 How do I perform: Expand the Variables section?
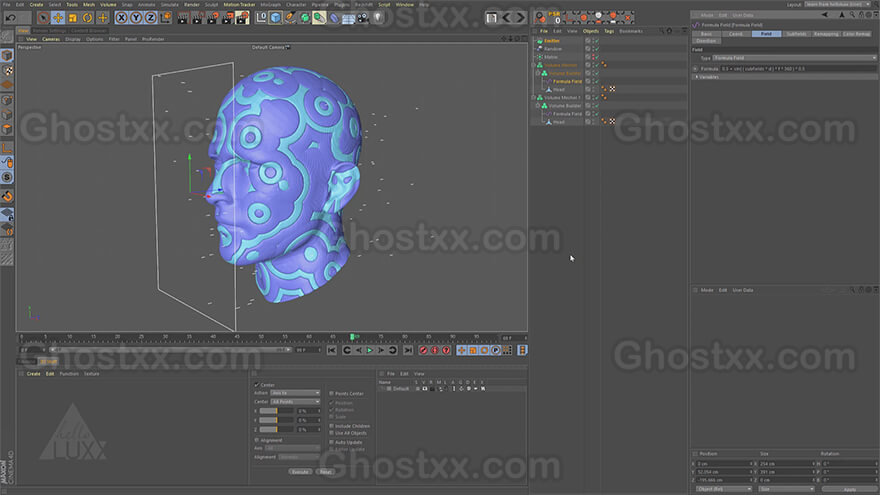tap(697, 77)
